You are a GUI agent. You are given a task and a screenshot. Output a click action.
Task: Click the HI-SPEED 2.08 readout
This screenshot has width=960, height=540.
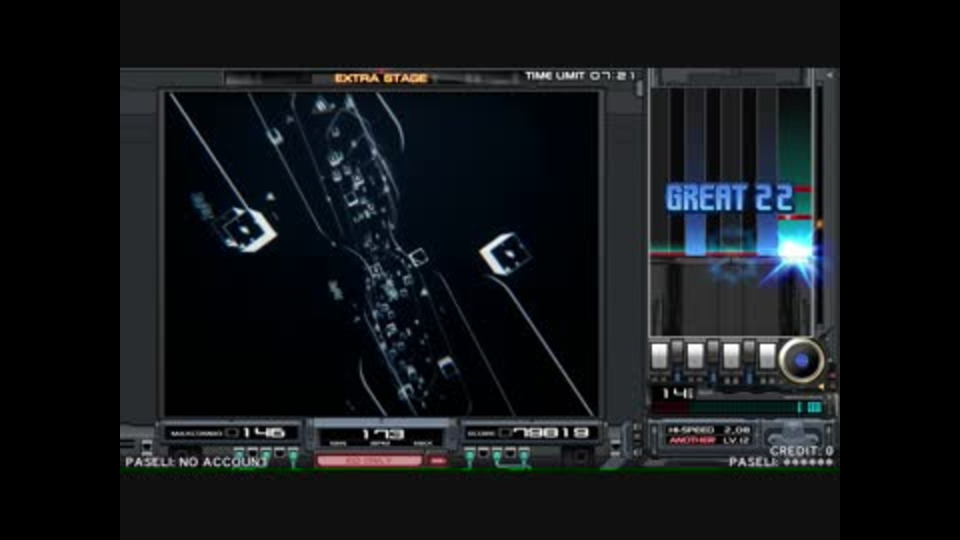709,430
